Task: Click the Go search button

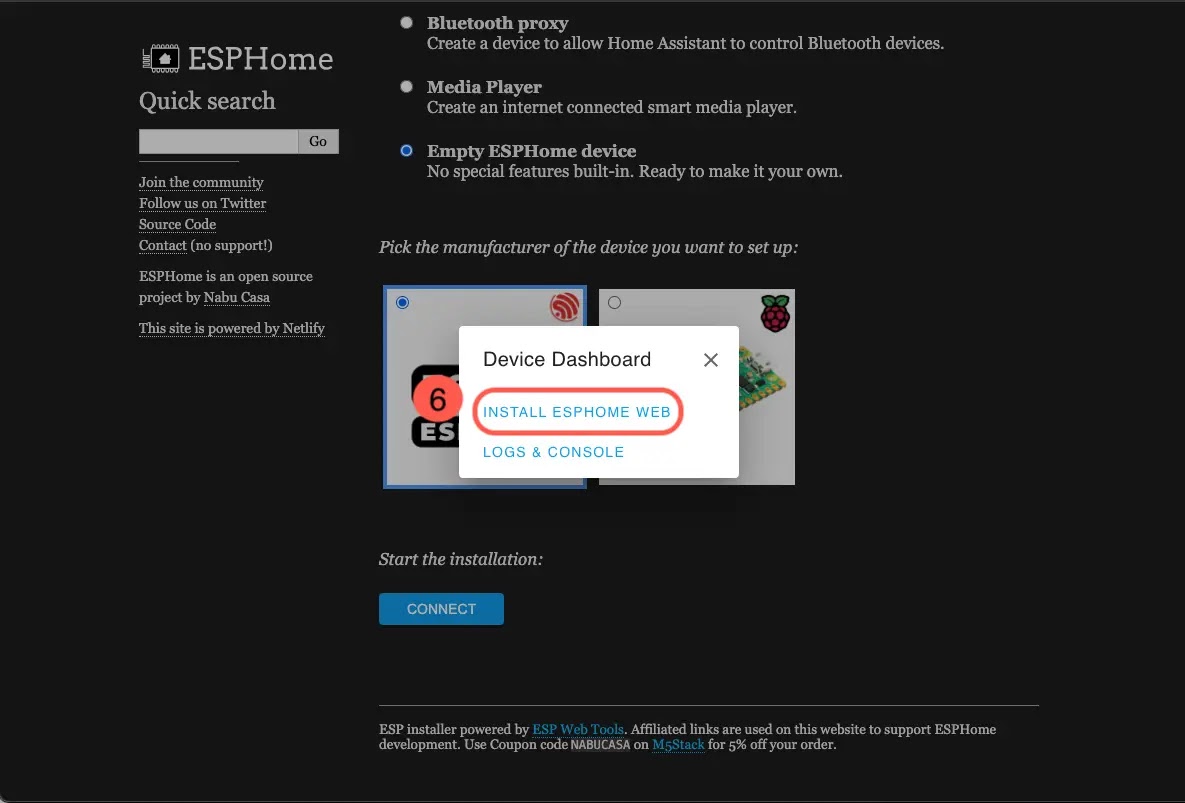Action: coord(318,141)
